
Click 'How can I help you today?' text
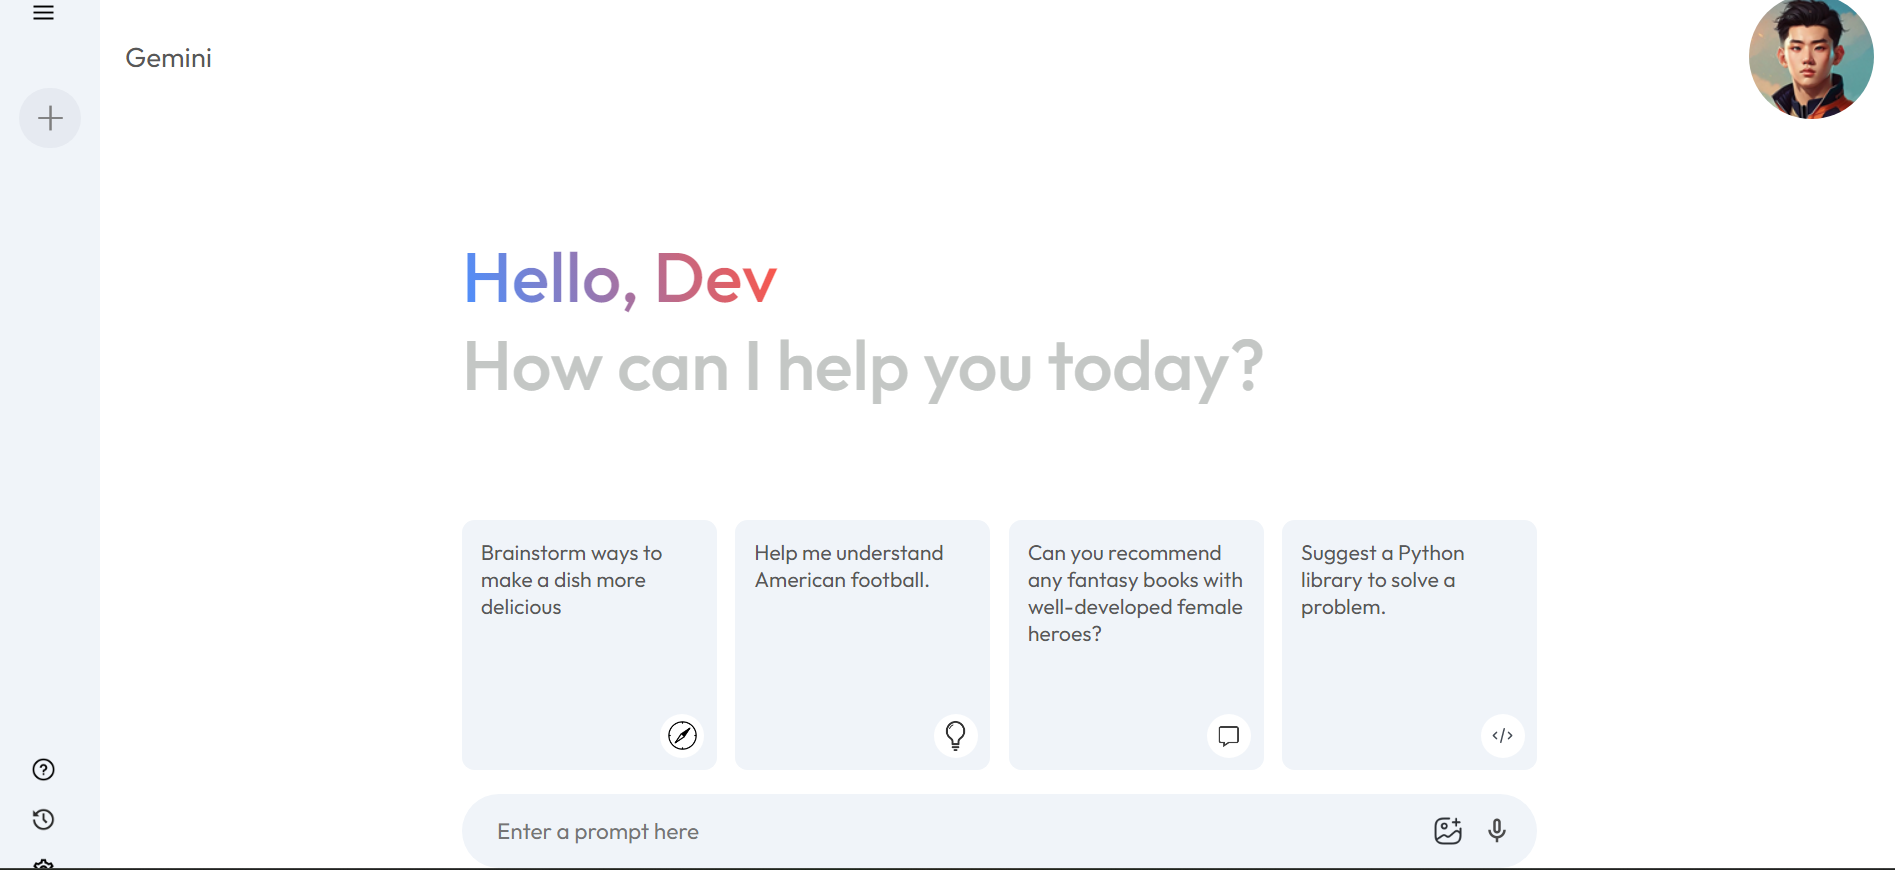click(864, 367)
